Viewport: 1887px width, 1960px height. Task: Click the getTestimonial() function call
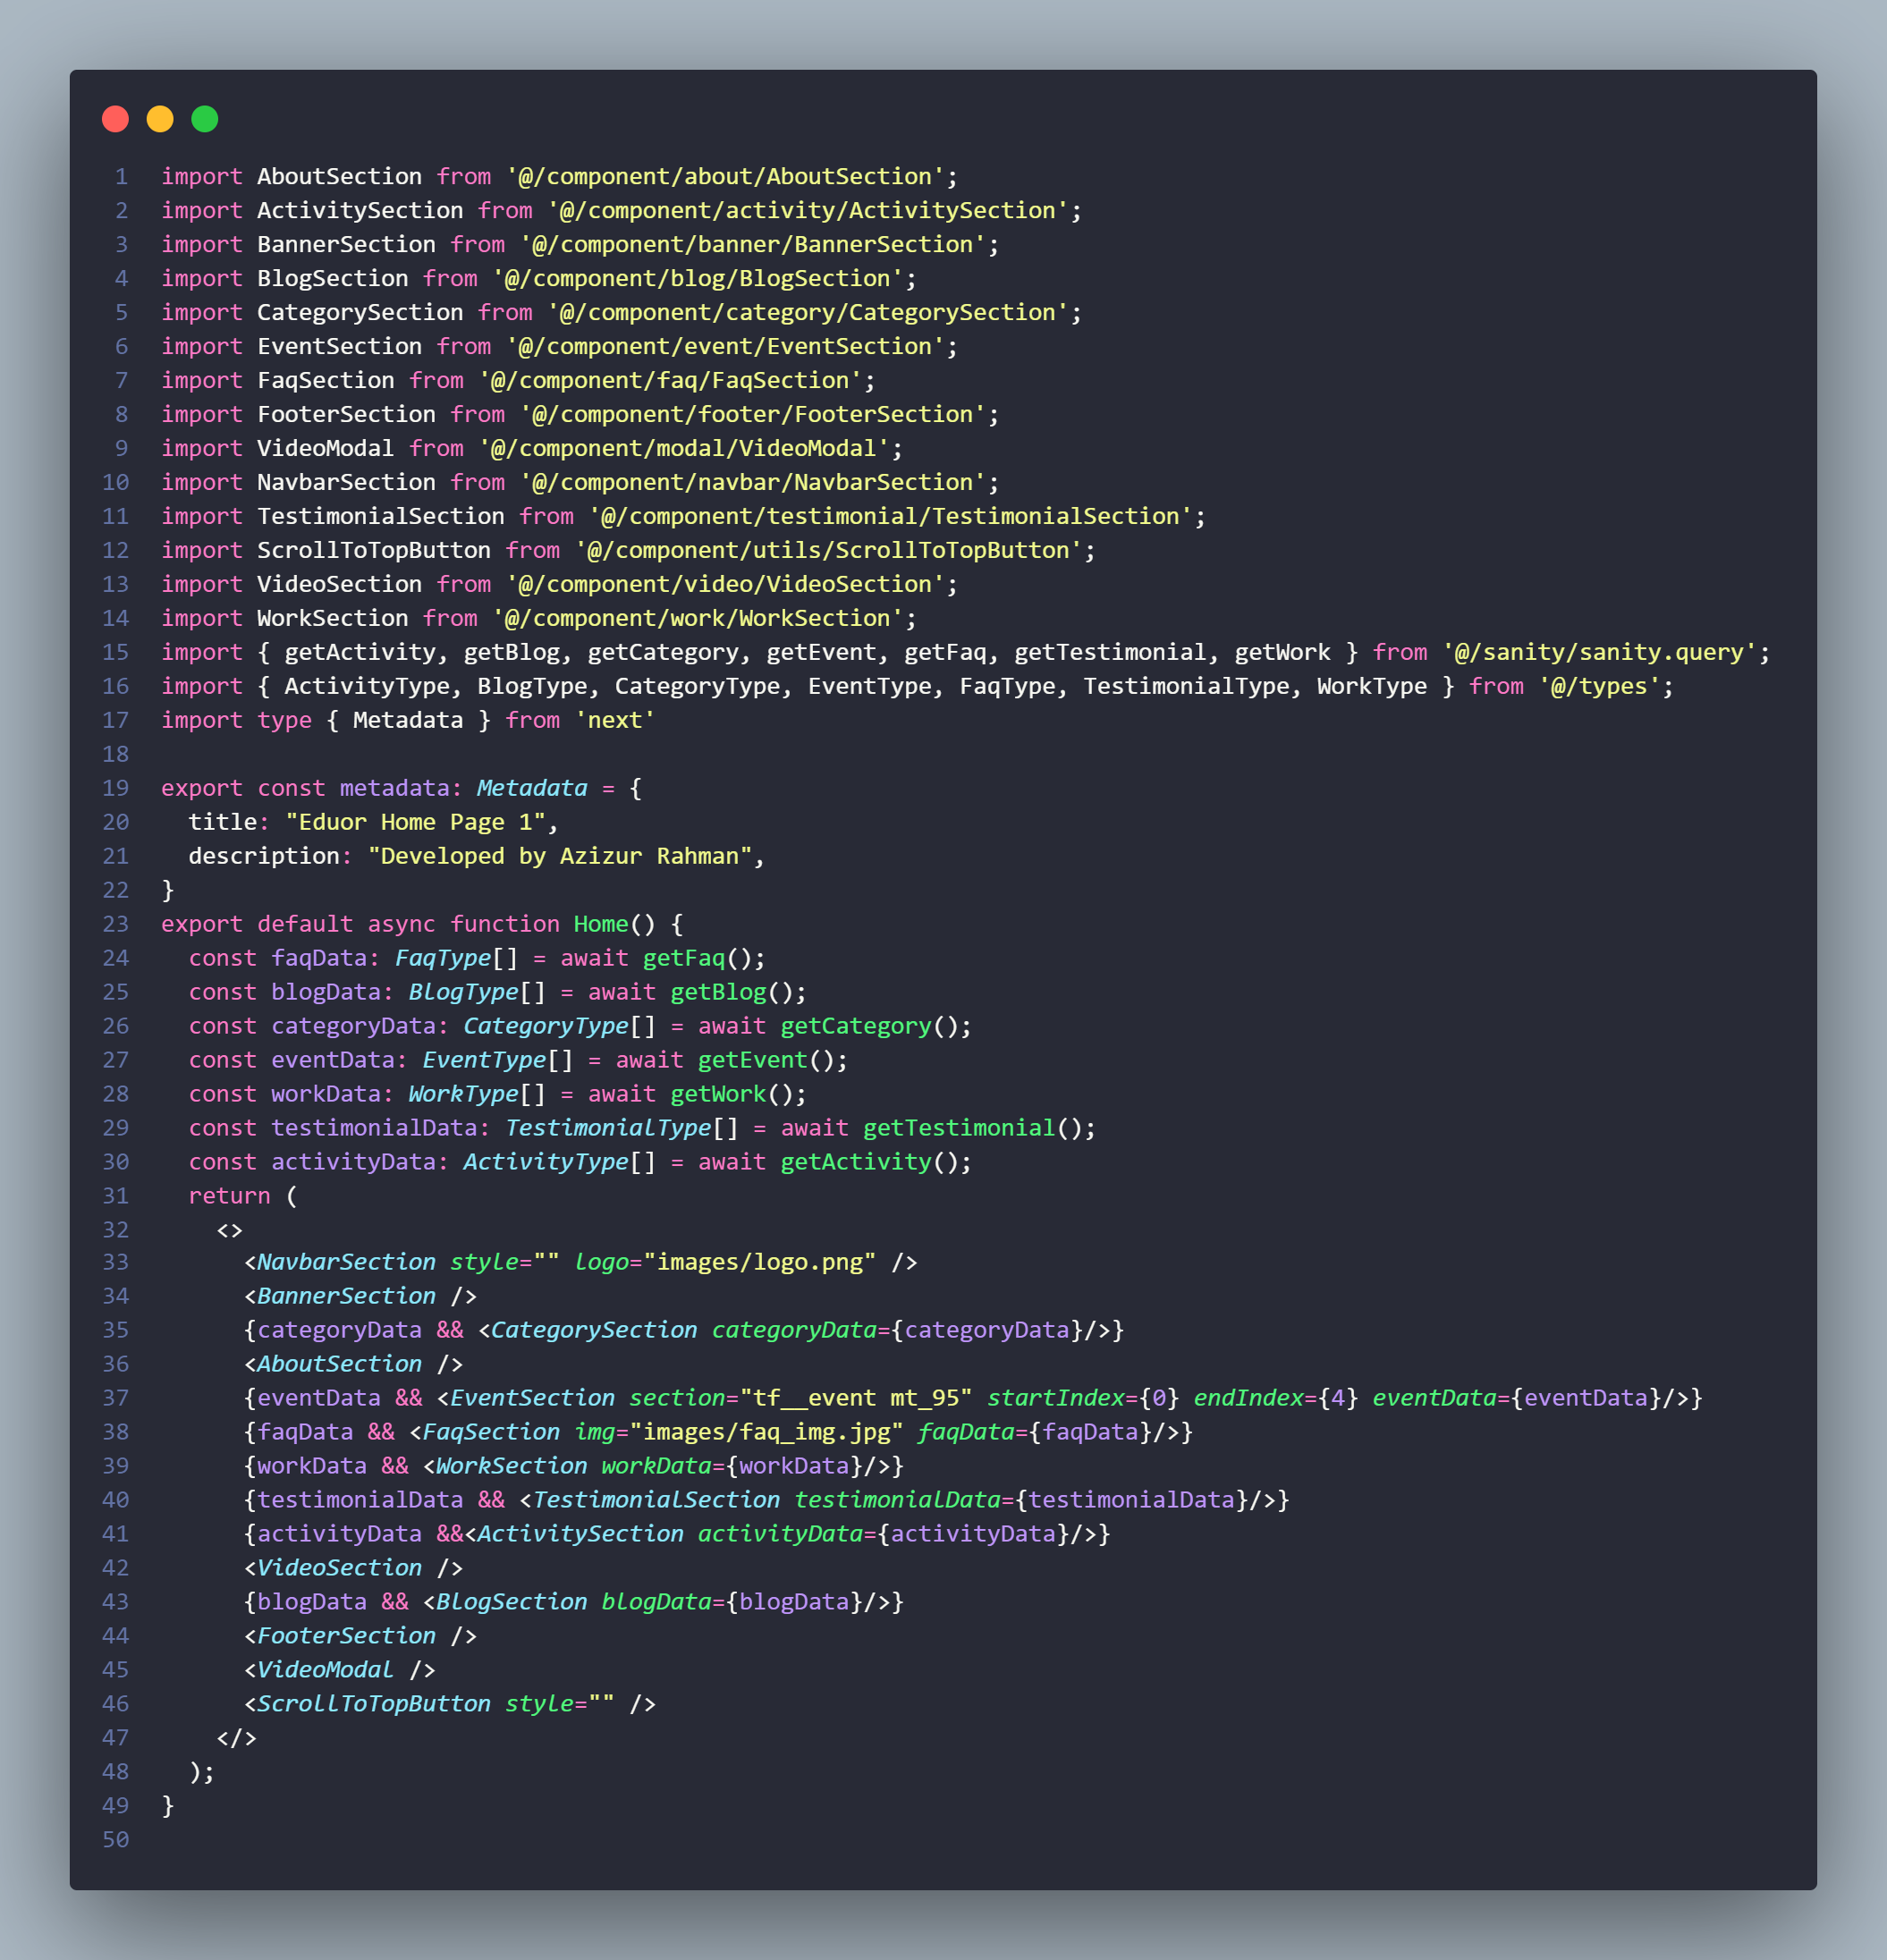click(x=958, y=1128)
